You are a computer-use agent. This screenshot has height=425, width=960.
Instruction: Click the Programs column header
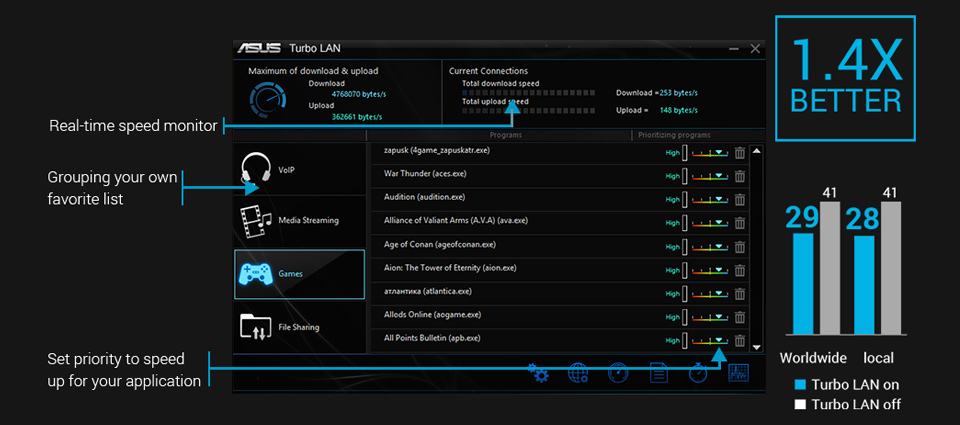tap(506, 135)
